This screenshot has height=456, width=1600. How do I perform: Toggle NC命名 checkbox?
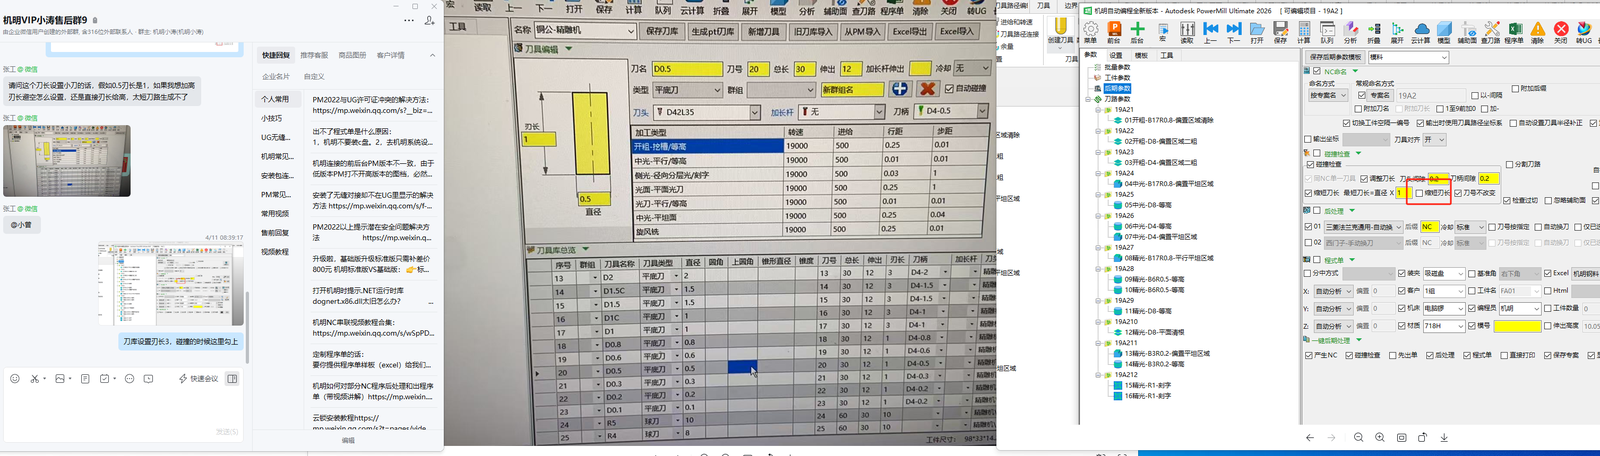1316,71
